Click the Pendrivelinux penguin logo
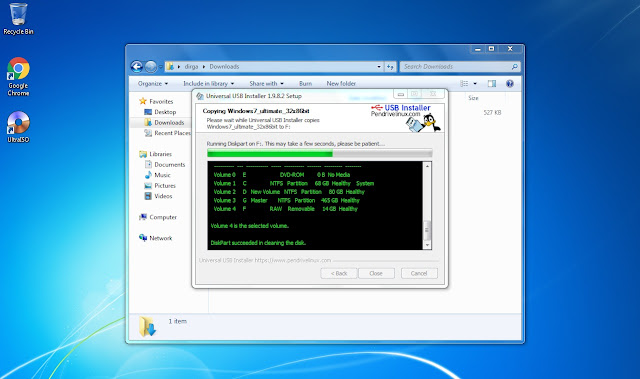The height and width of the screenshot is (379, 640). pyautogui.click(x=423, y=123)
